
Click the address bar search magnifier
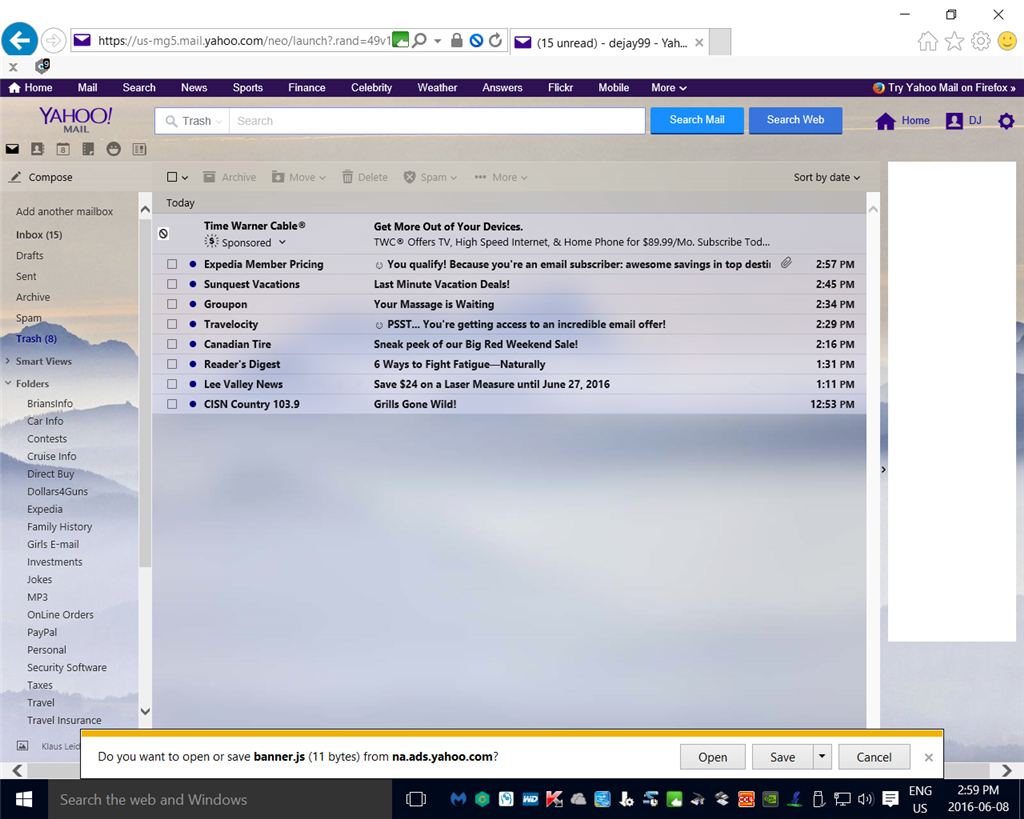point(419,40)
